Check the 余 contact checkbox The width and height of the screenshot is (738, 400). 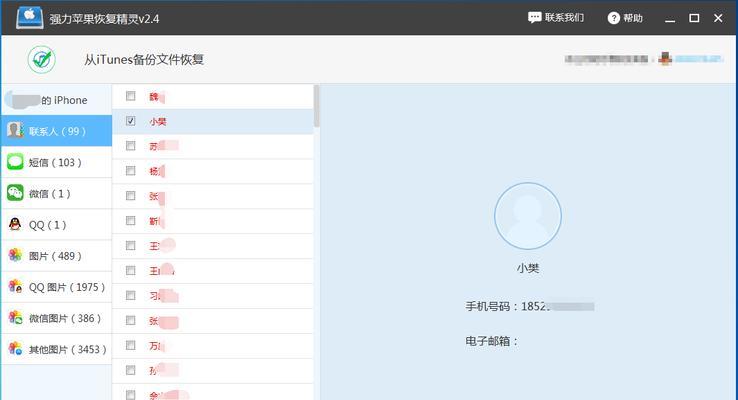point(130,395)
